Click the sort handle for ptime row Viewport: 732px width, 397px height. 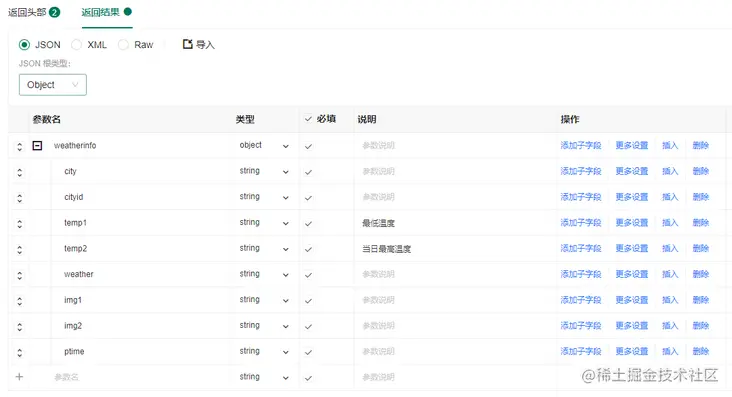click(20, 353)
